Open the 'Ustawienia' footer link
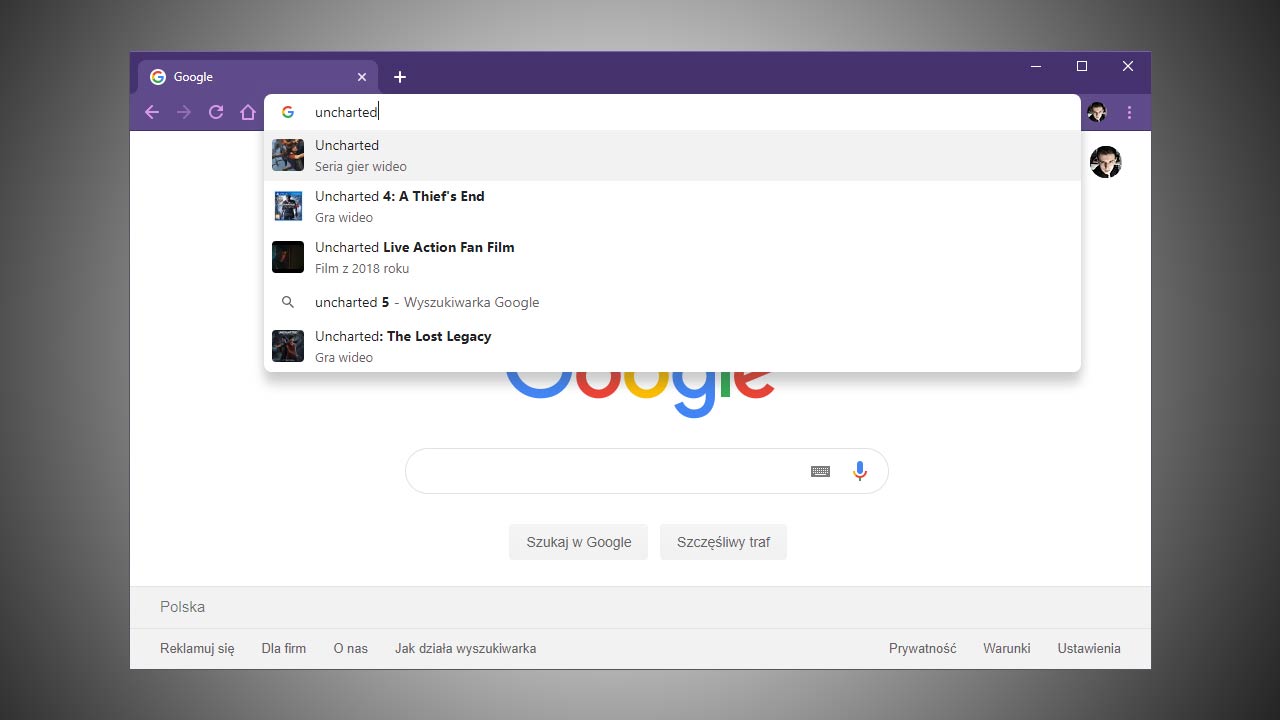1280x720 pixels. tap(1089, 648)
